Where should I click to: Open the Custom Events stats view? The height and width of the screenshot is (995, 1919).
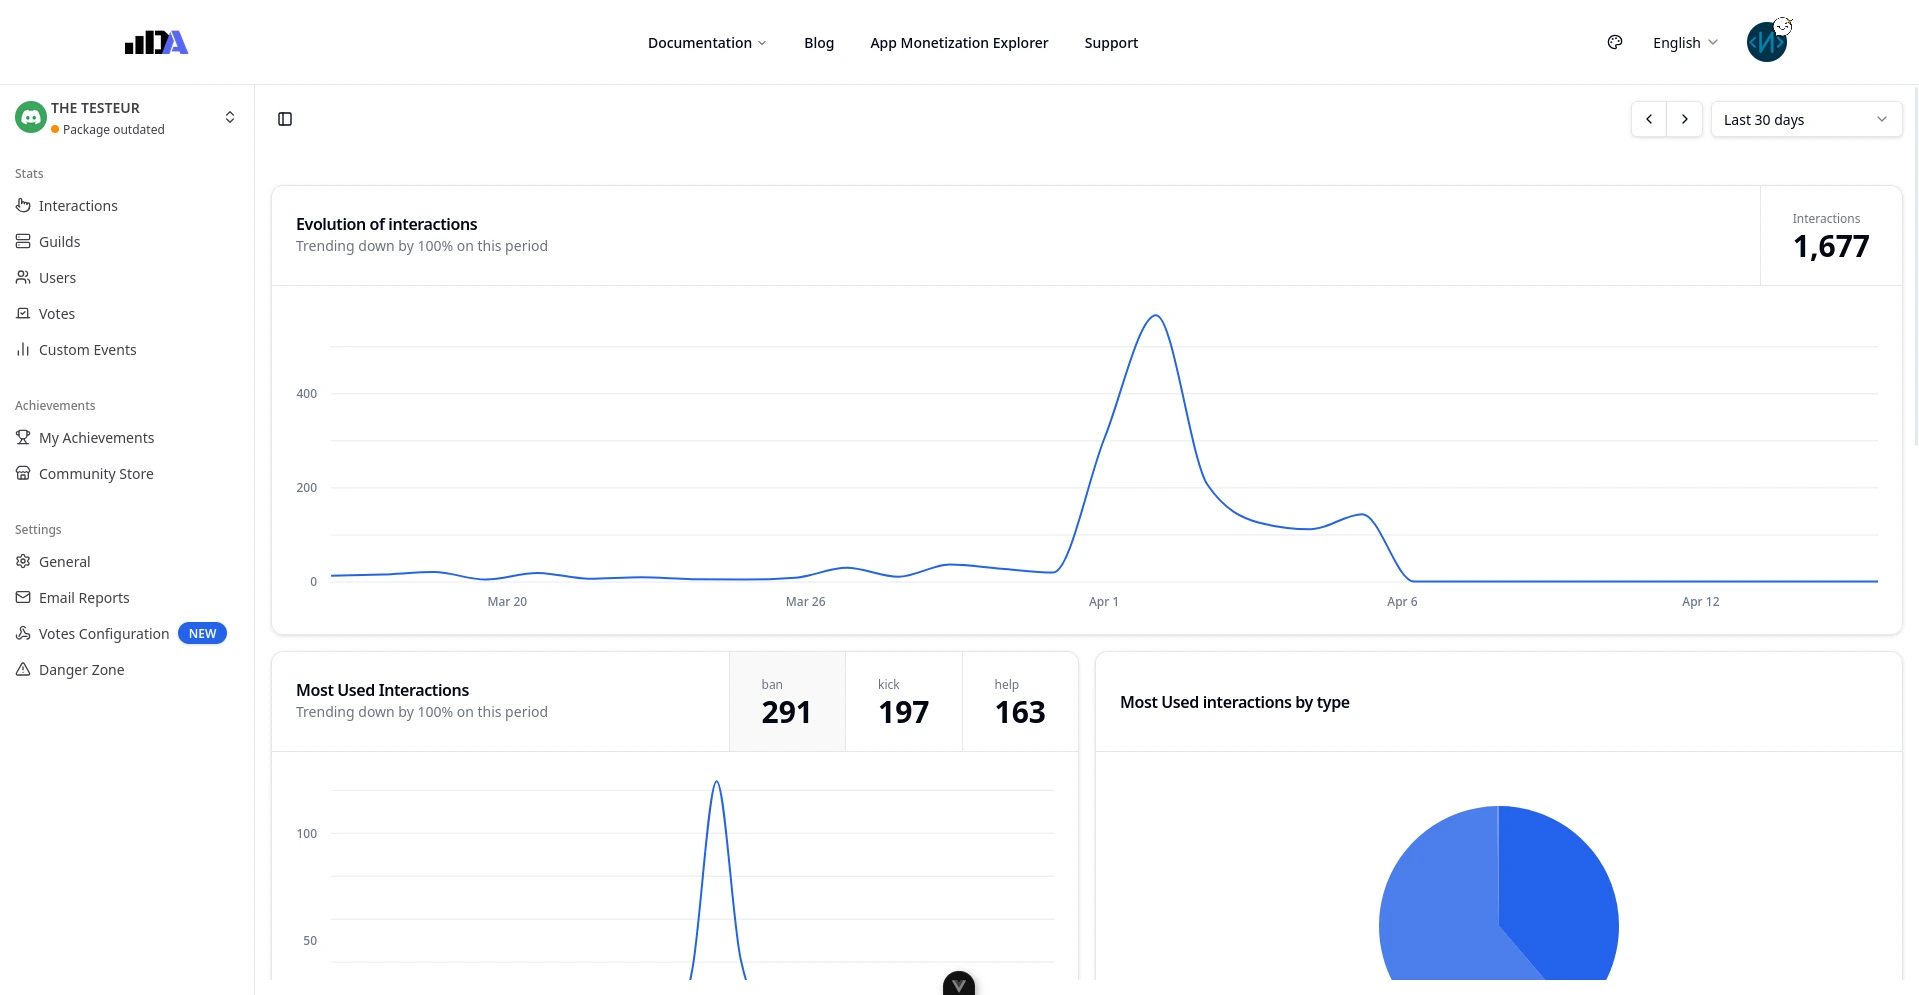(88, 349)
